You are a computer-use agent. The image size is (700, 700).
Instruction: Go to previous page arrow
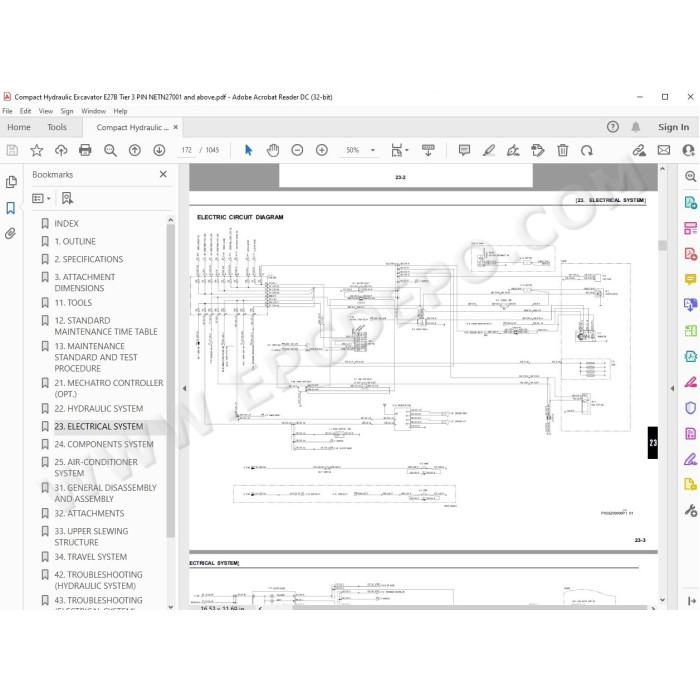click(135, 150)
